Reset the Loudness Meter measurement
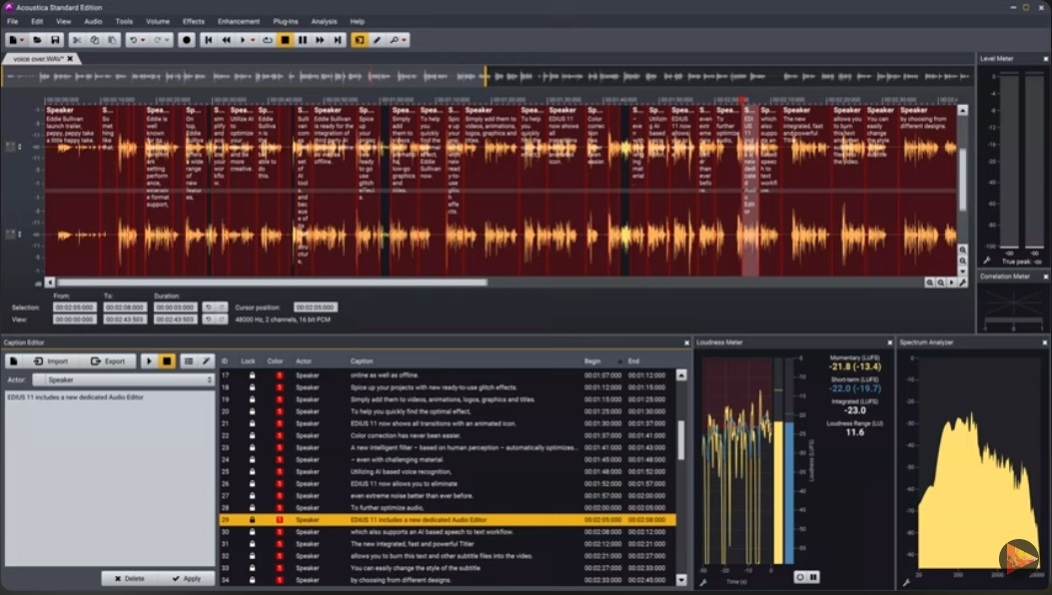Image resolution: width=1052 pixels, height=595 pixels. click(800, 577)
